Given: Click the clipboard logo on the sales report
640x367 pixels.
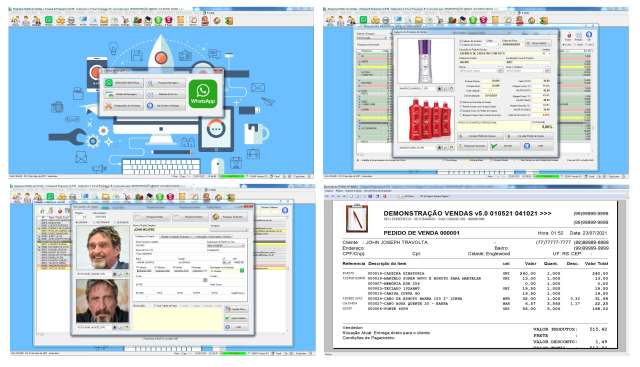Looking at the screenshot, I should [357, 219].
